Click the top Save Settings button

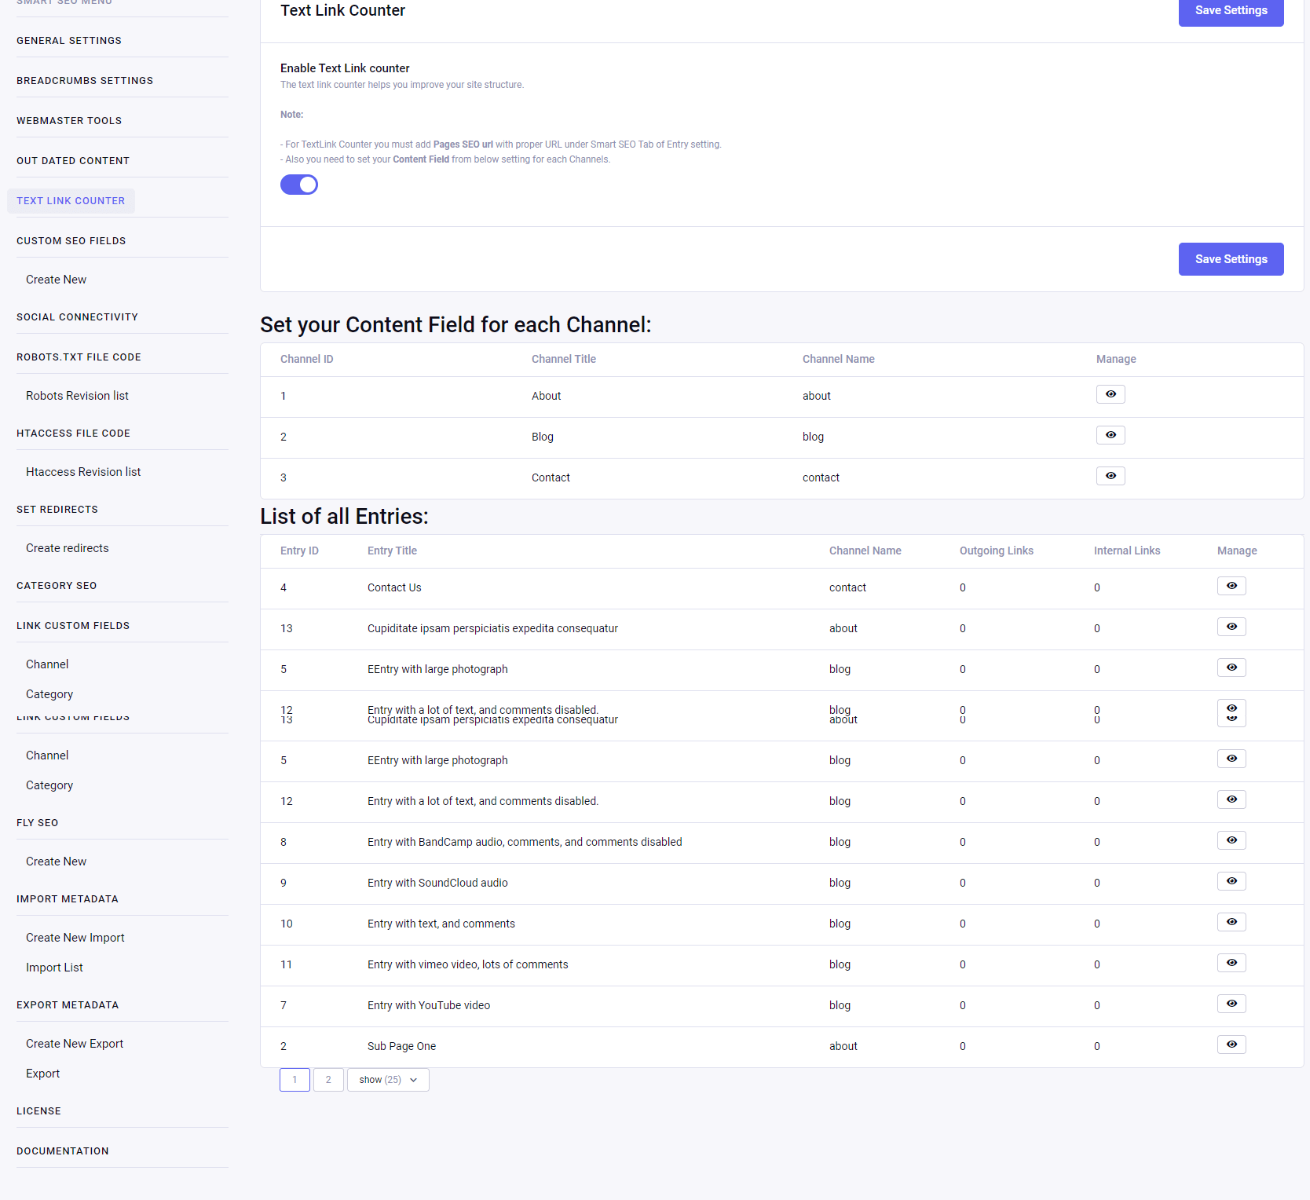tap(1230, 11)
